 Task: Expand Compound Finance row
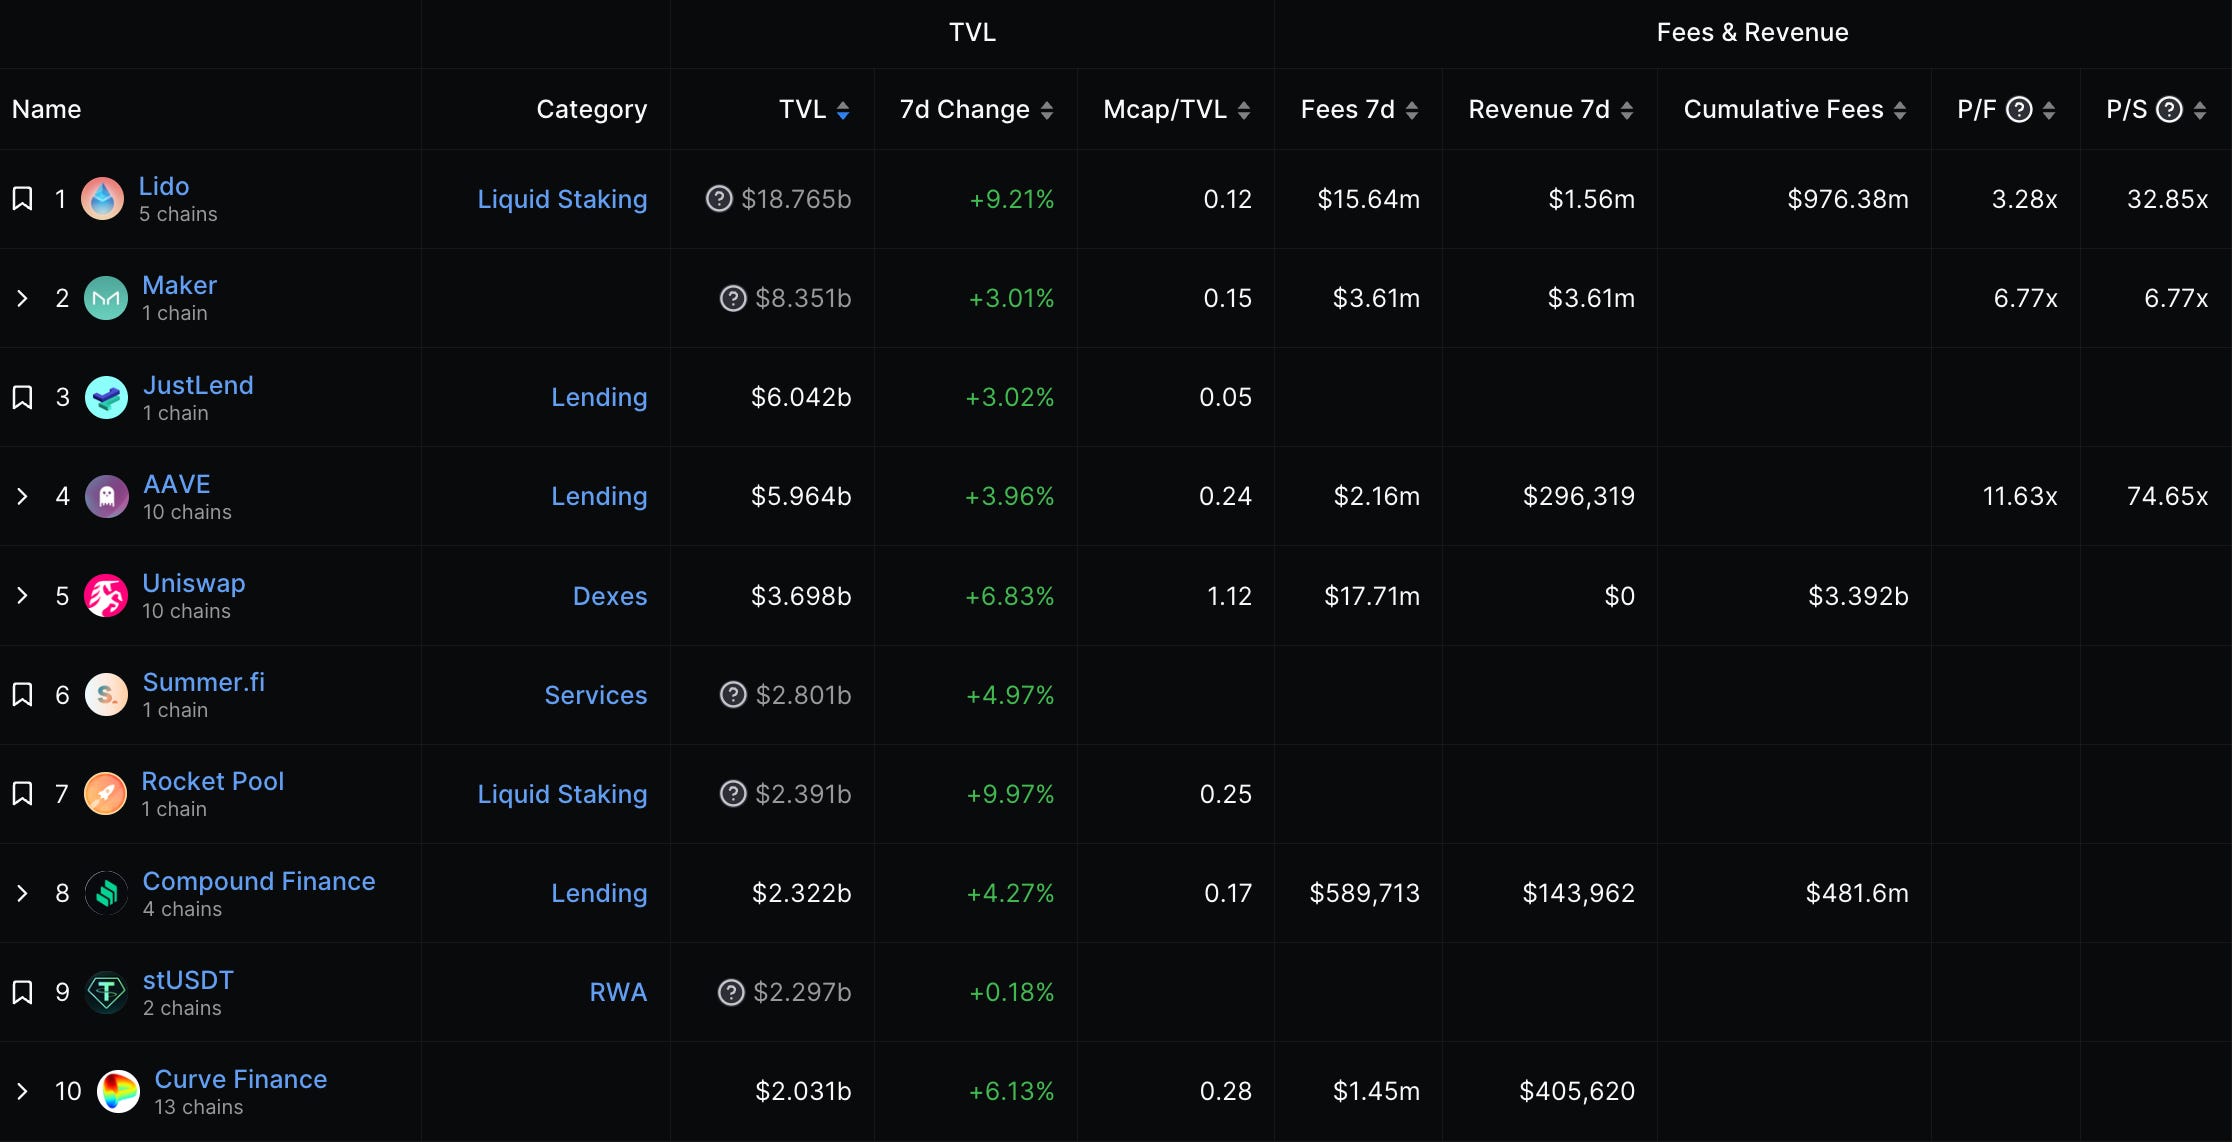coord(22,893)
